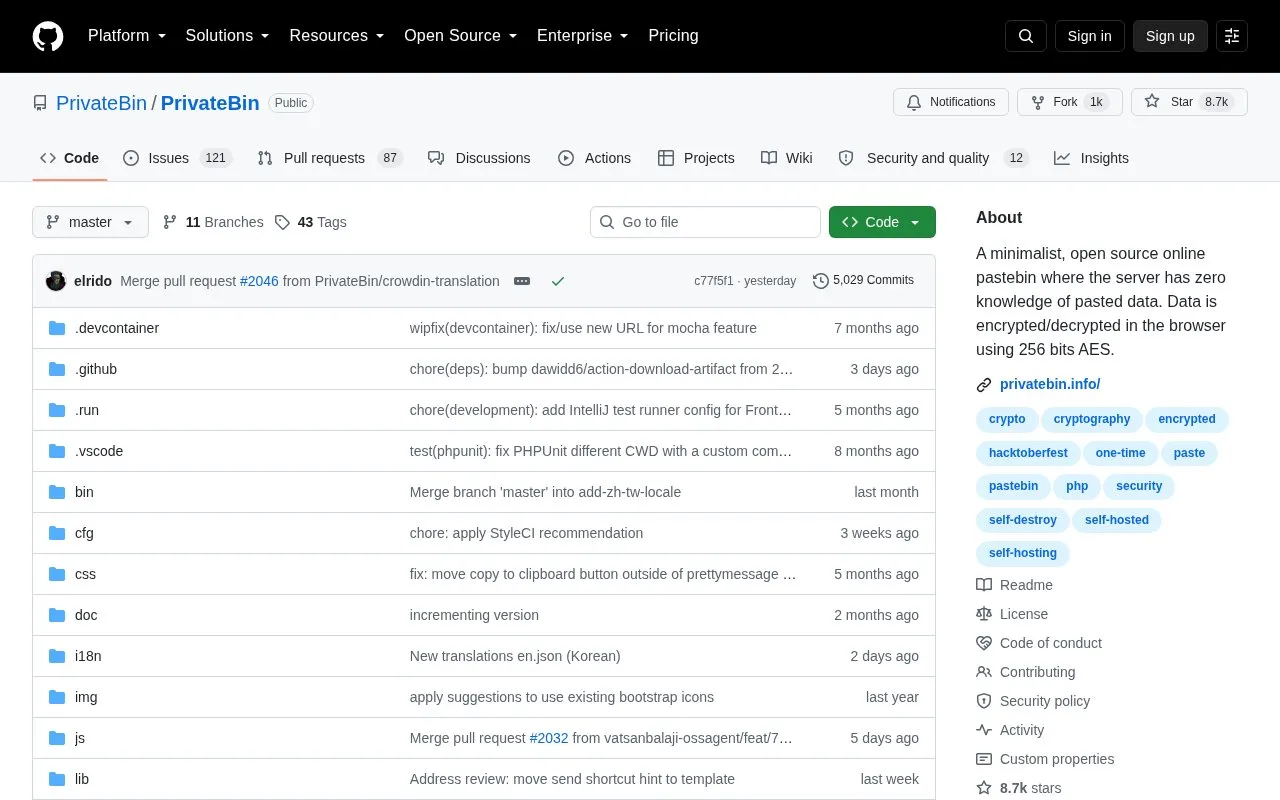Open the GitHub logo home link
This screenshot has height=800, width=1280.
(48, 36)
